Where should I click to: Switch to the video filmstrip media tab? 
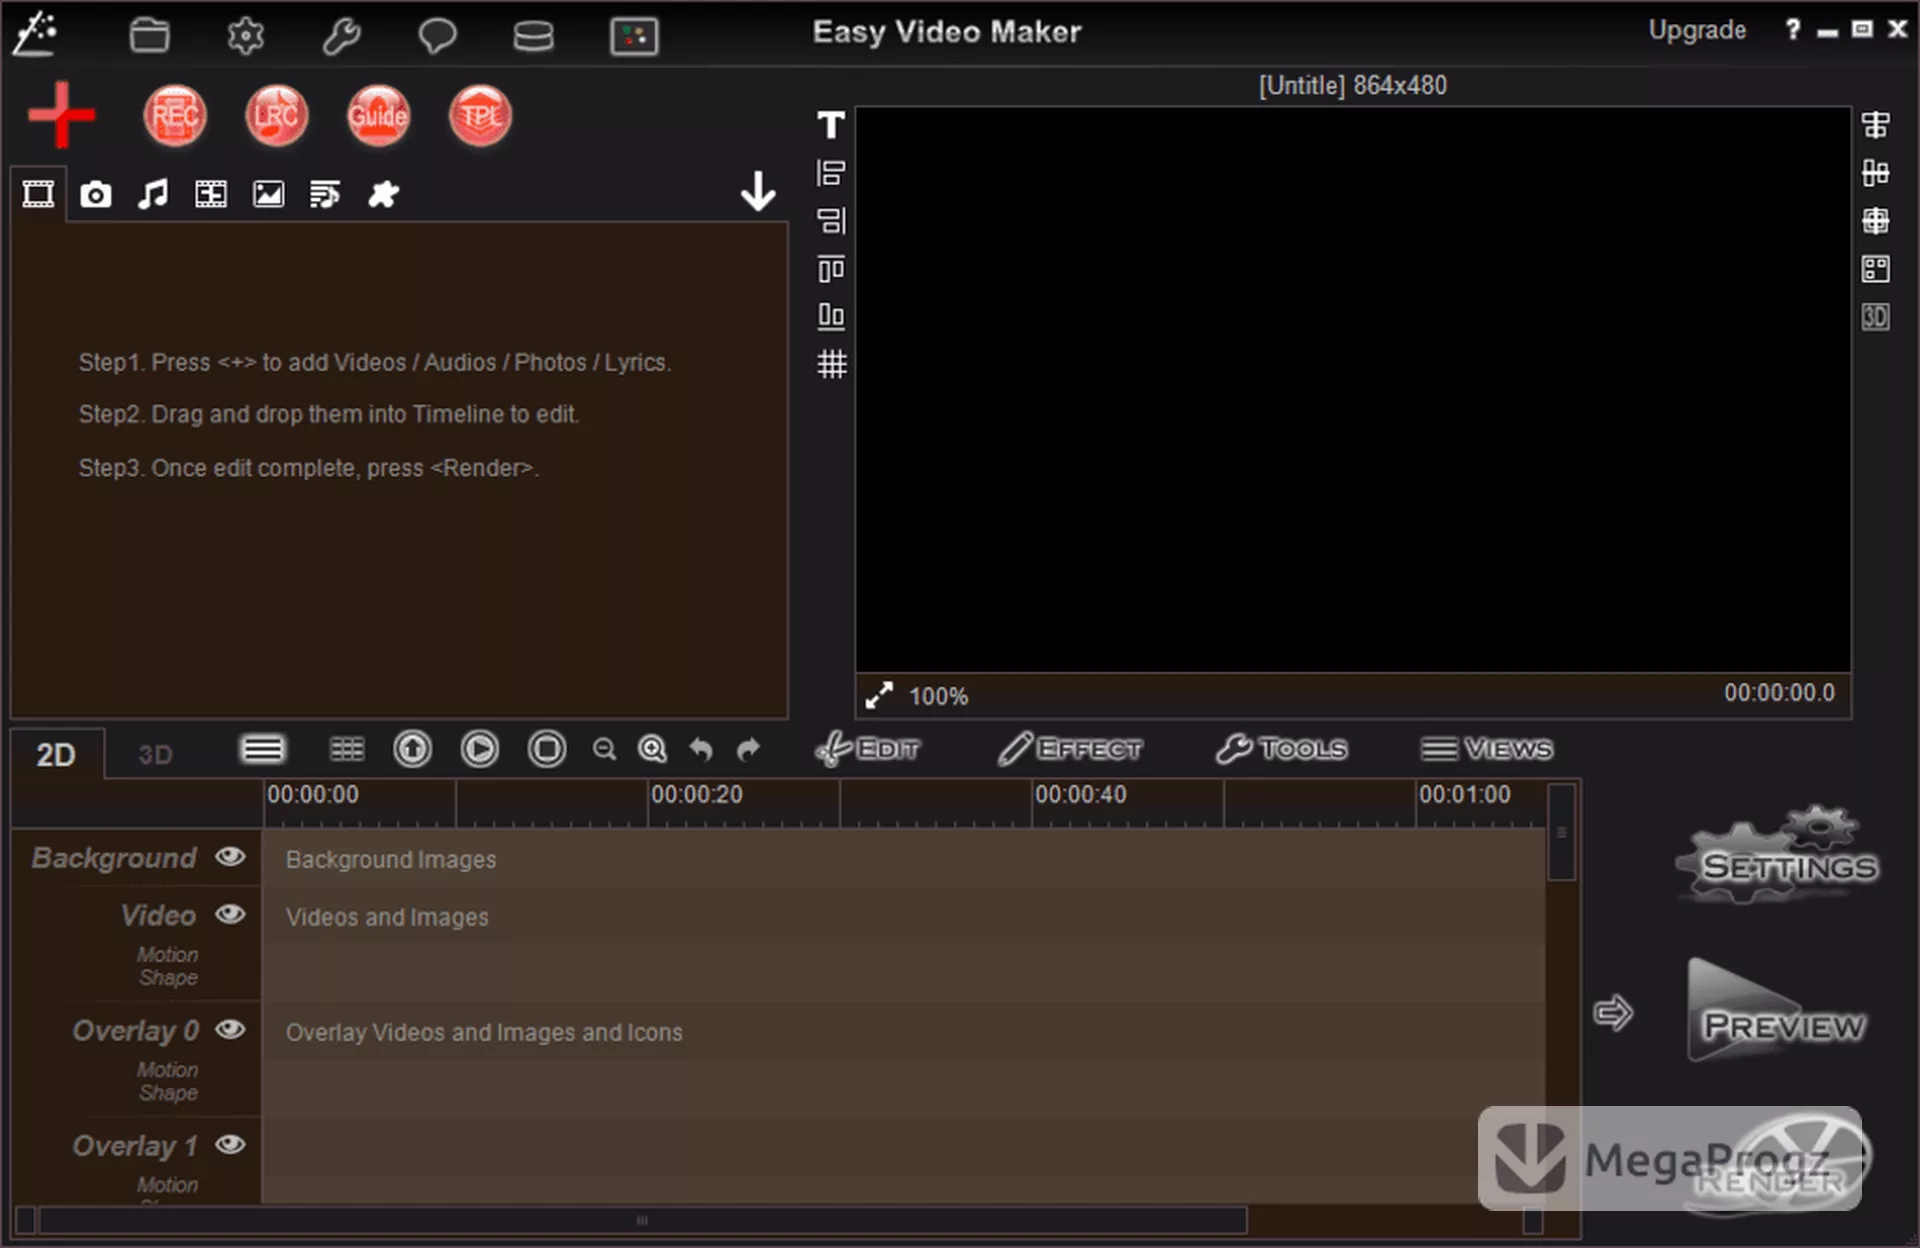pyautogui.click(x=38, y=194)
